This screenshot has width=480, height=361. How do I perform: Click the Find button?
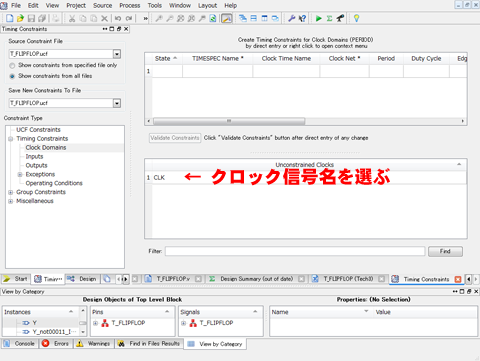(x=445, y=251)
